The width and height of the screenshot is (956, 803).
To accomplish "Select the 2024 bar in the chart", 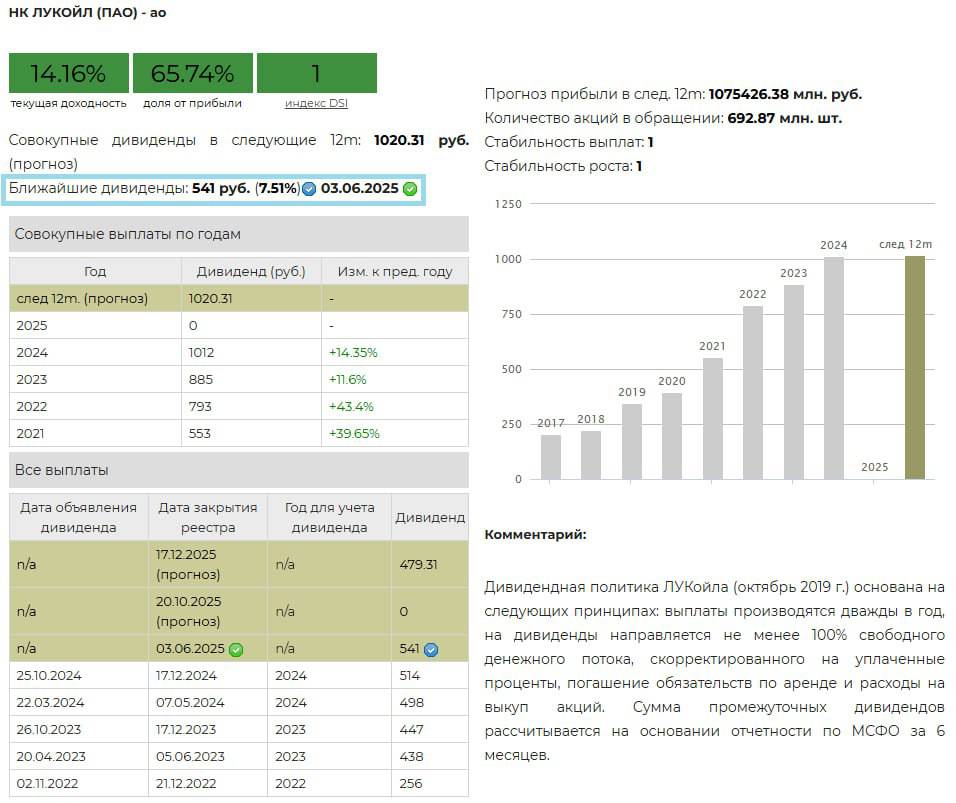I will pyautogui.click(x=833, y=368).
